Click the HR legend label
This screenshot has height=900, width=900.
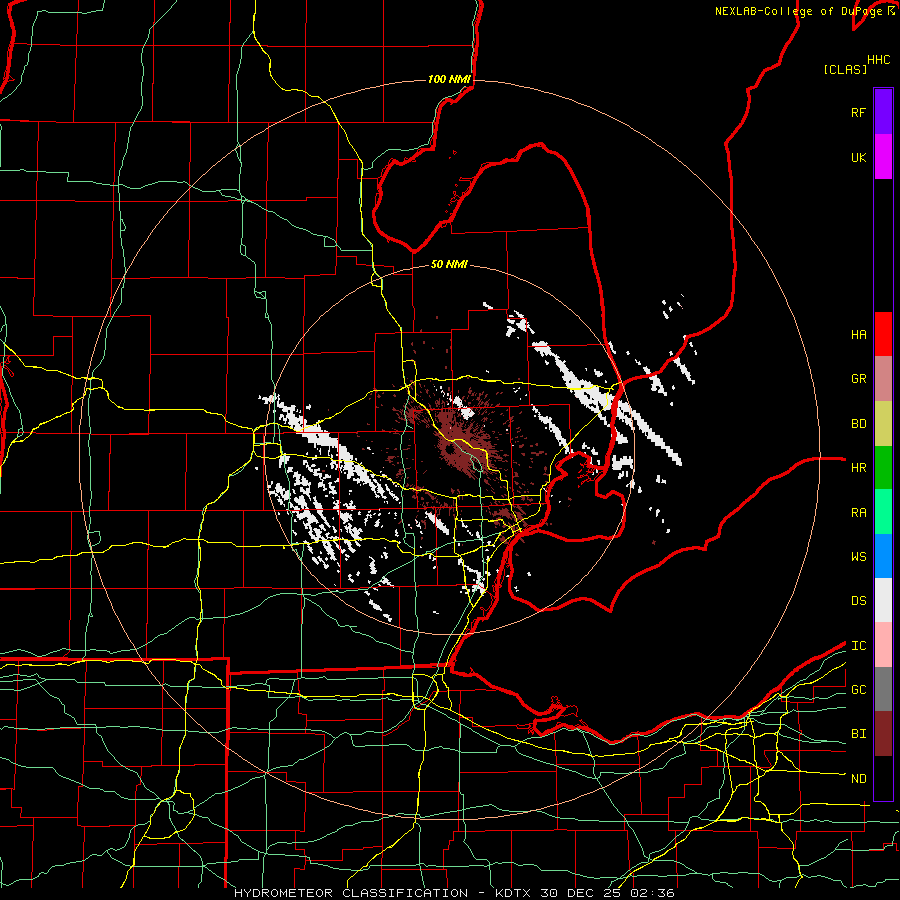tap(858, 467)
